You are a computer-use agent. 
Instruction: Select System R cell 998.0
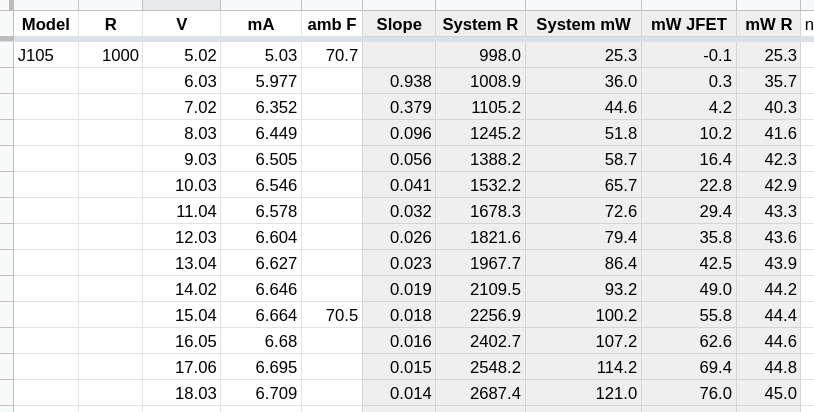click(x=480, y=55)
